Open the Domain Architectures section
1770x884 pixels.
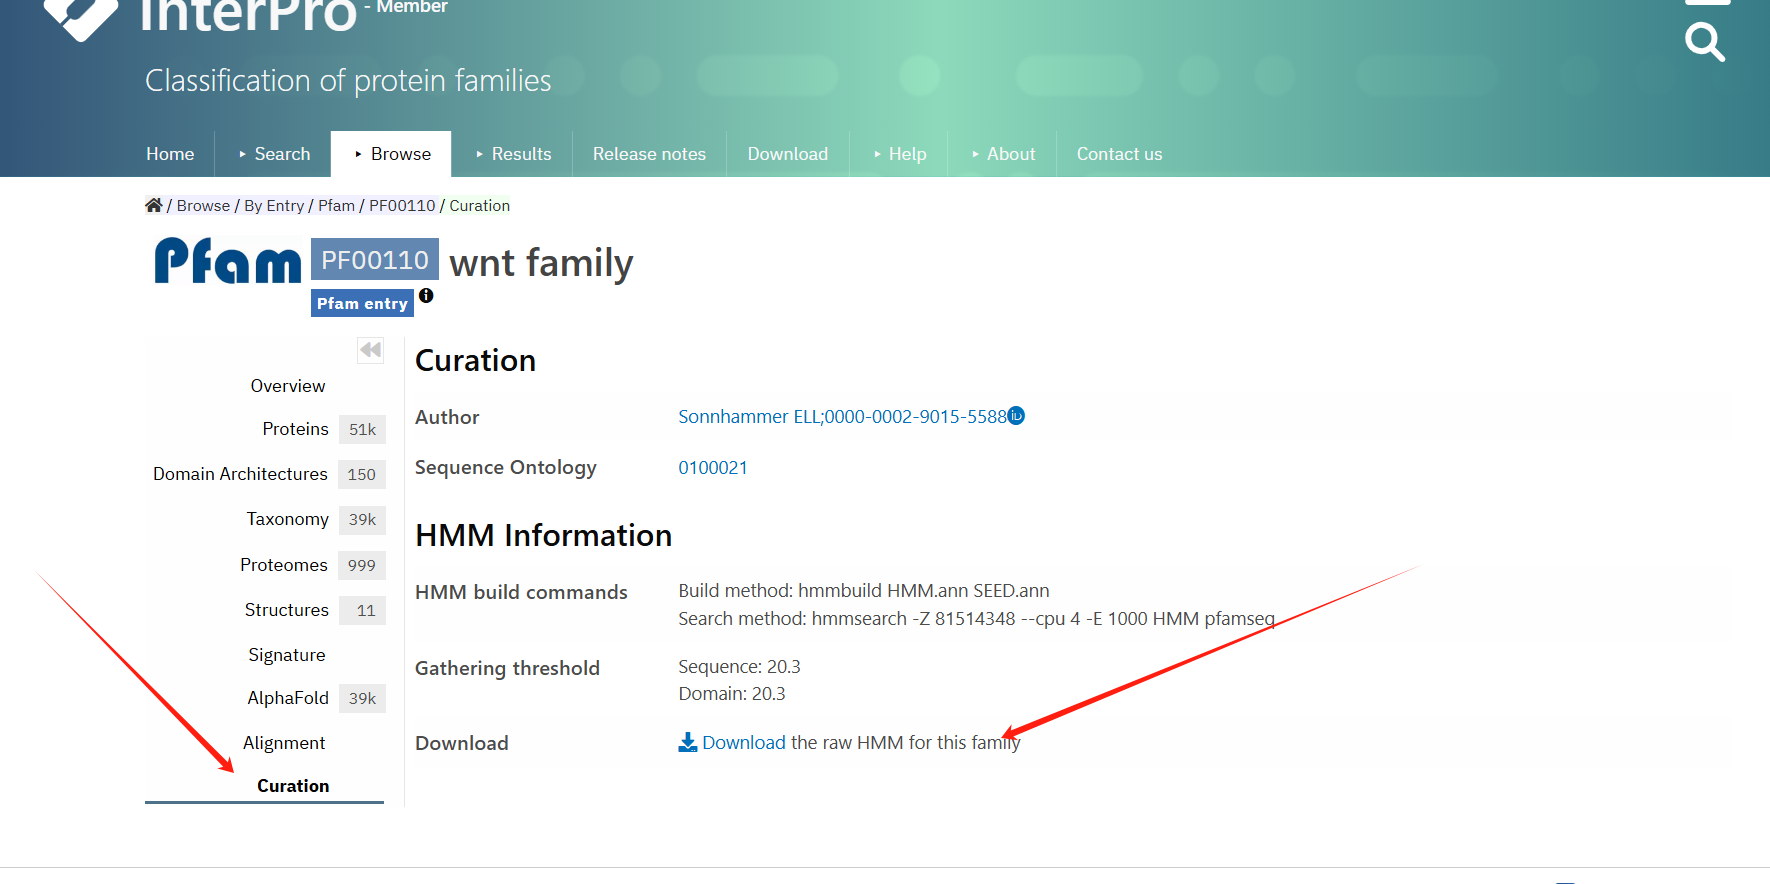click(x=240, y=474)
